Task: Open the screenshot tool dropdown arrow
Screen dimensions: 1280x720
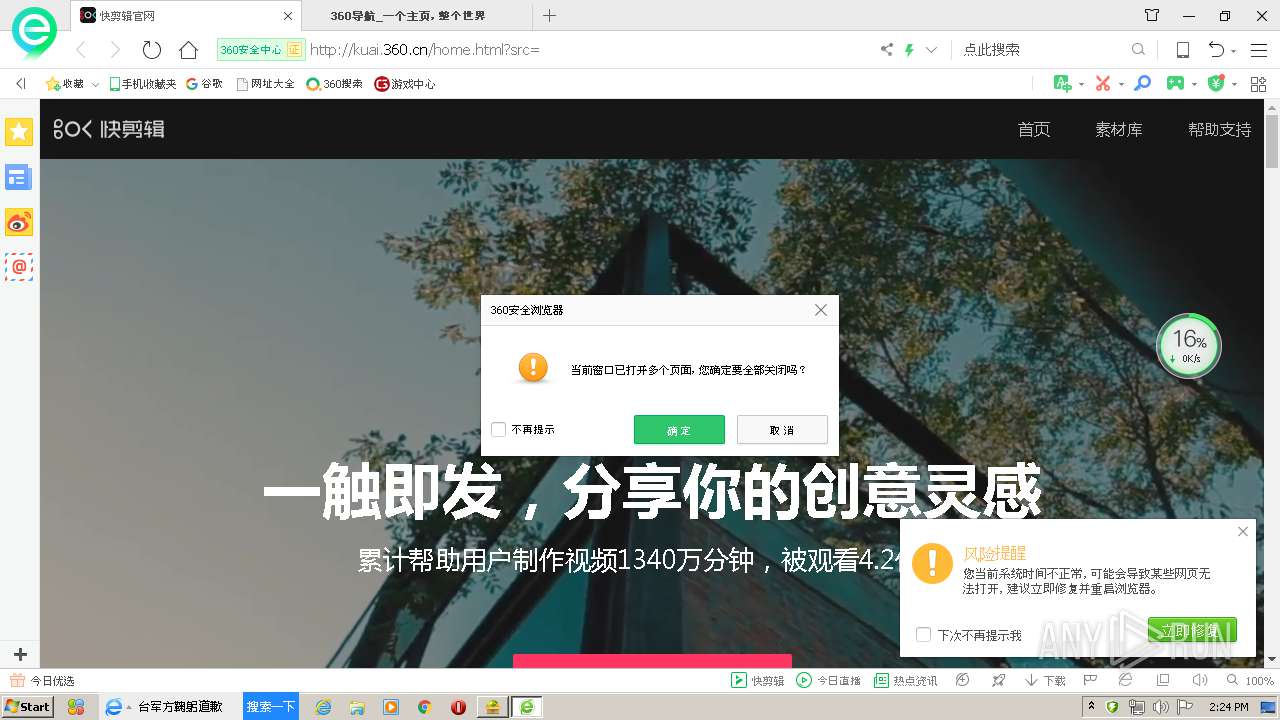Action: (x=1121, y=85)
